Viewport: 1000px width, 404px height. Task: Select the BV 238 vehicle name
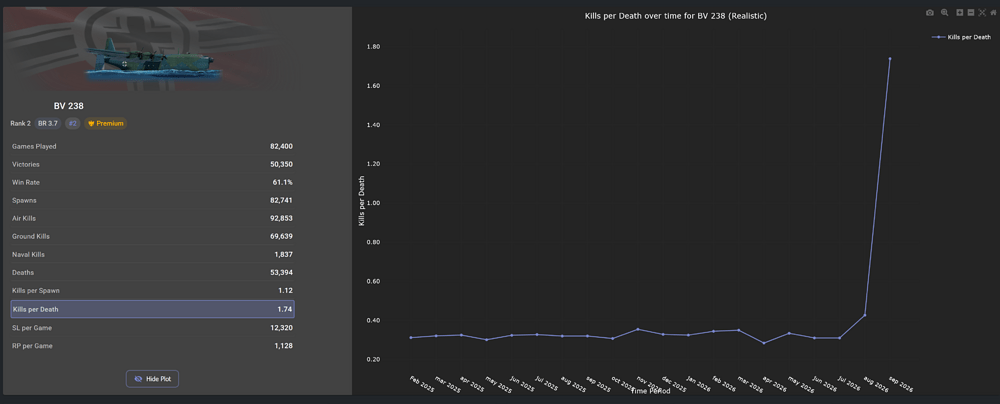click(x=68, y=106)
